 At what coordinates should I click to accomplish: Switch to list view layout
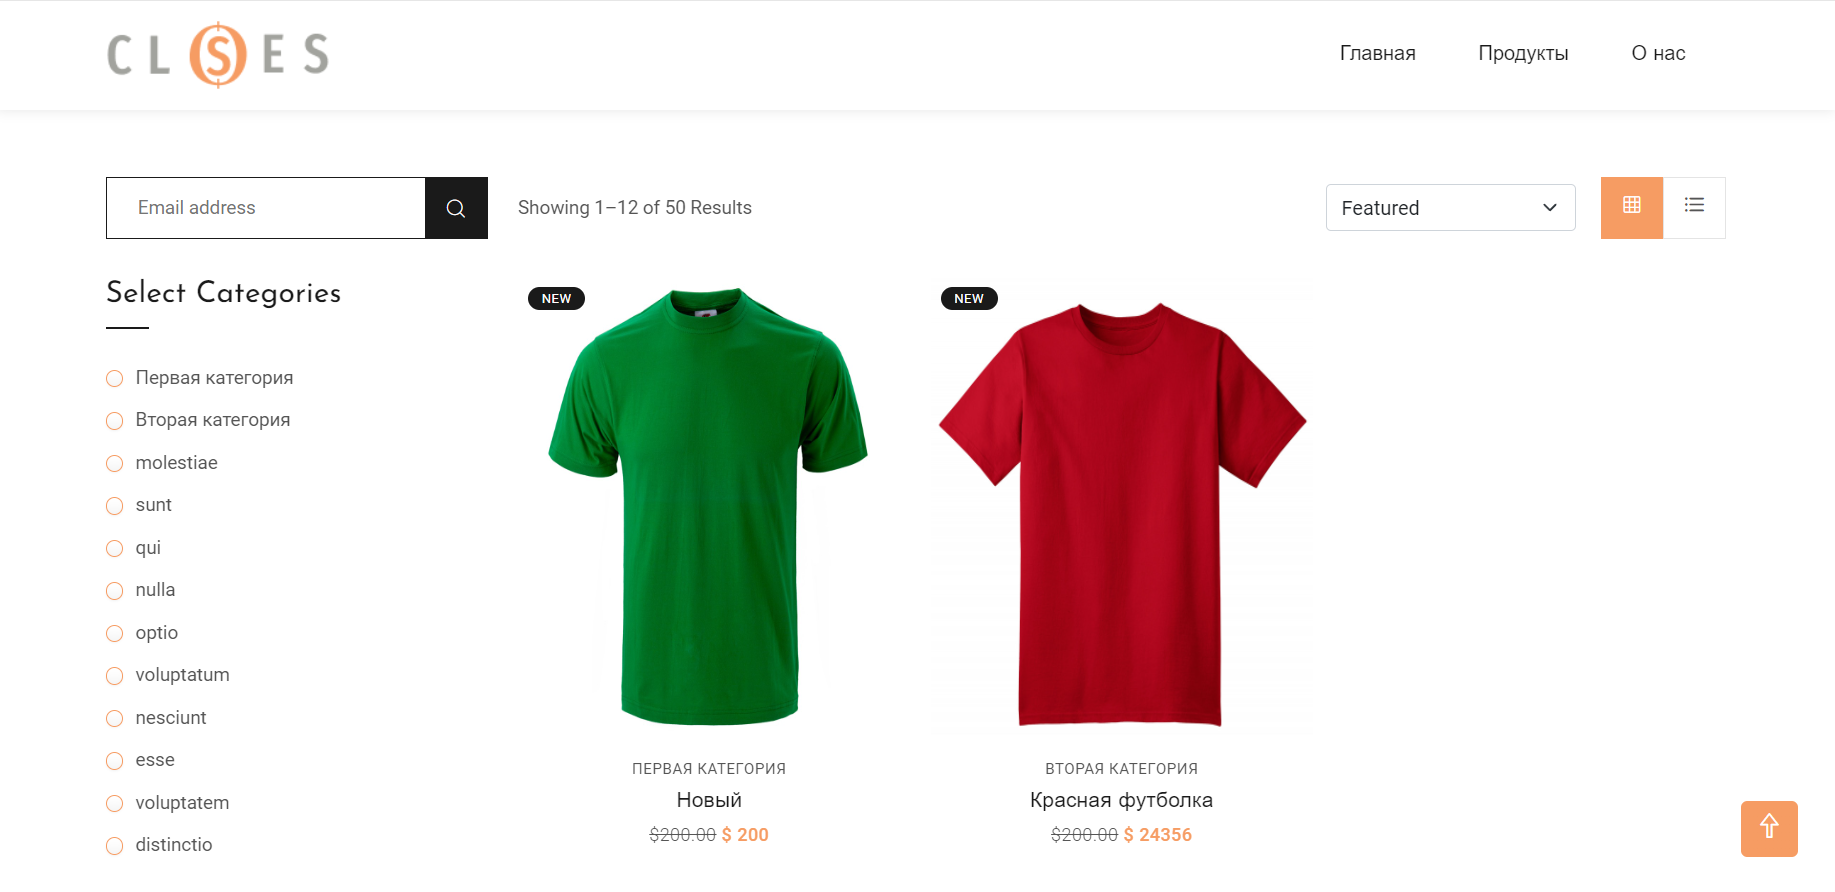point(1694,207)
